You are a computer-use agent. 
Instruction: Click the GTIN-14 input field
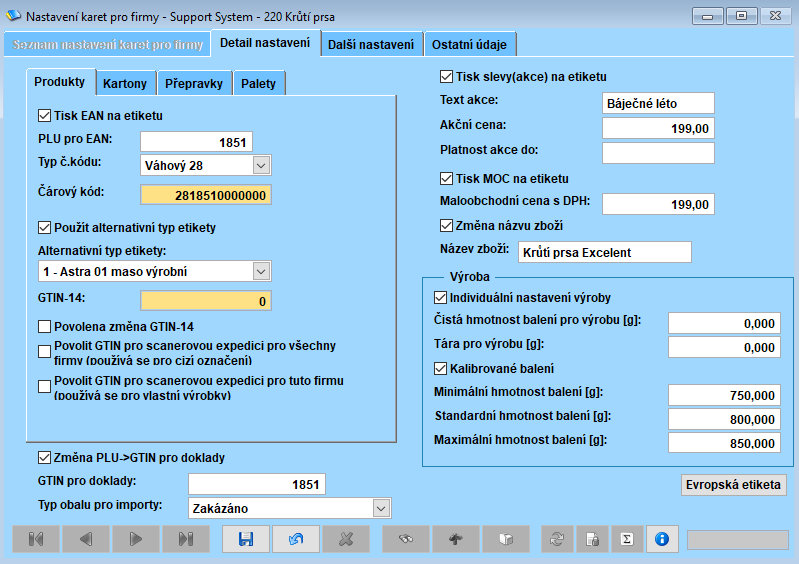coord(206,301)
